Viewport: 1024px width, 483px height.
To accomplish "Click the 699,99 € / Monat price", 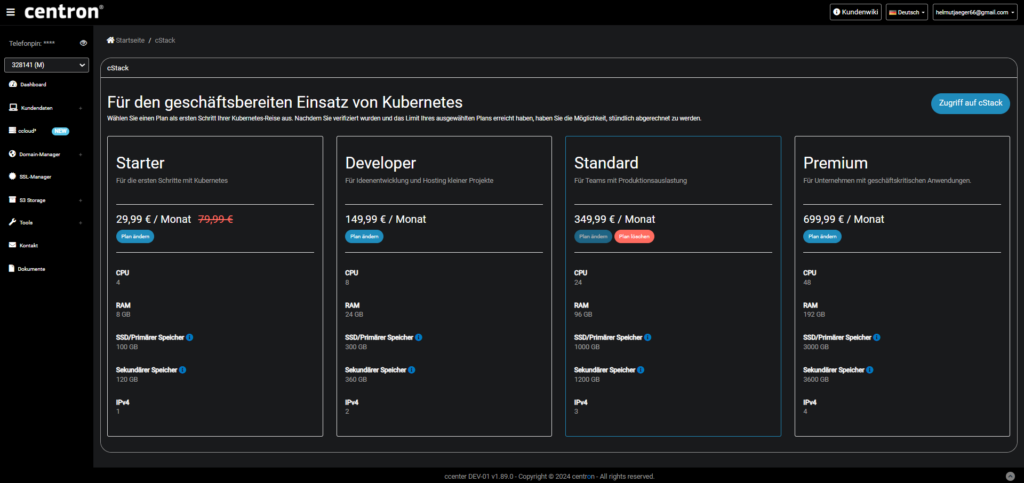I will [x=844, y=219].
